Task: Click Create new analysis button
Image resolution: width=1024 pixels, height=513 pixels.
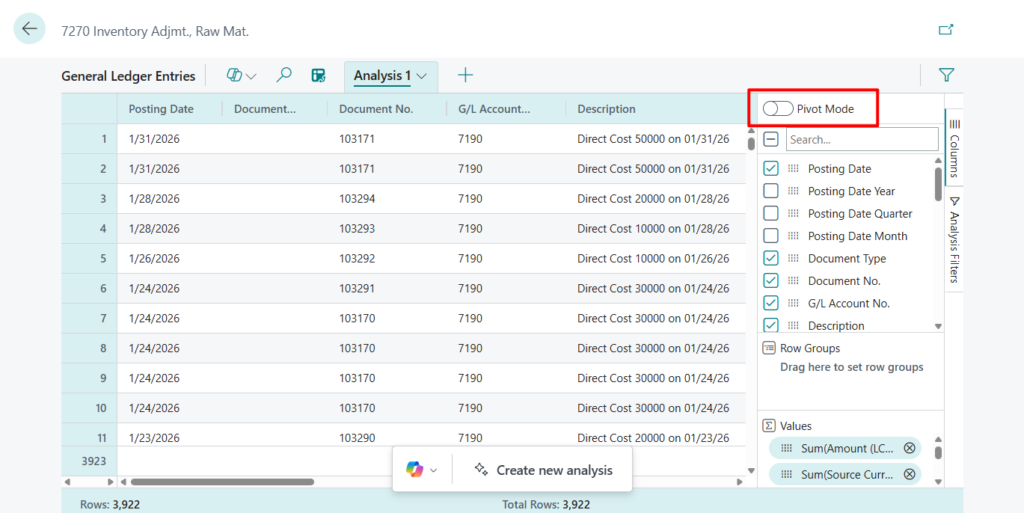Action: [543, 470]
